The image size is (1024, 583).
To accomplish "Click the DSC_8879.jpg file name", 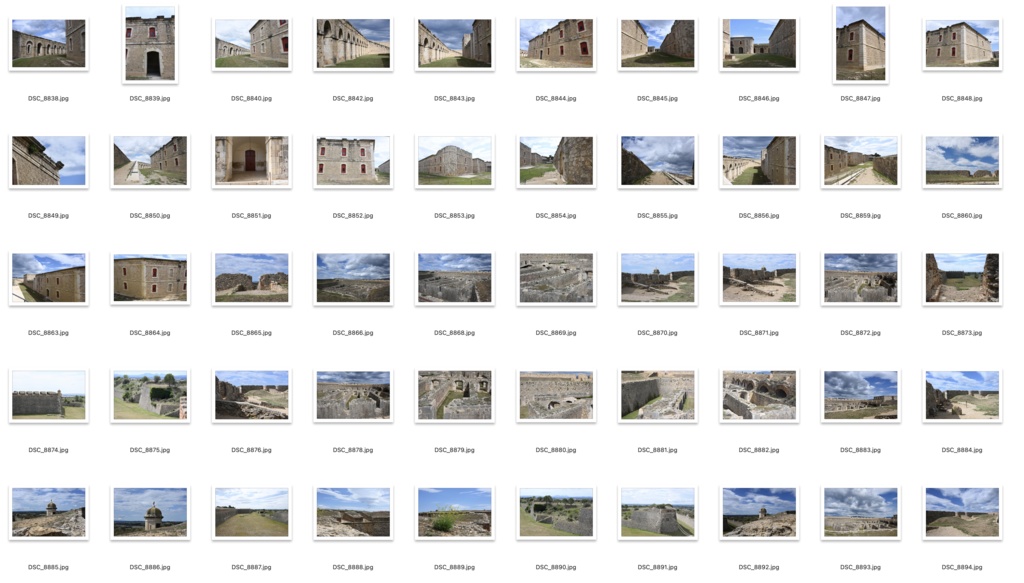I will [455, 450].
